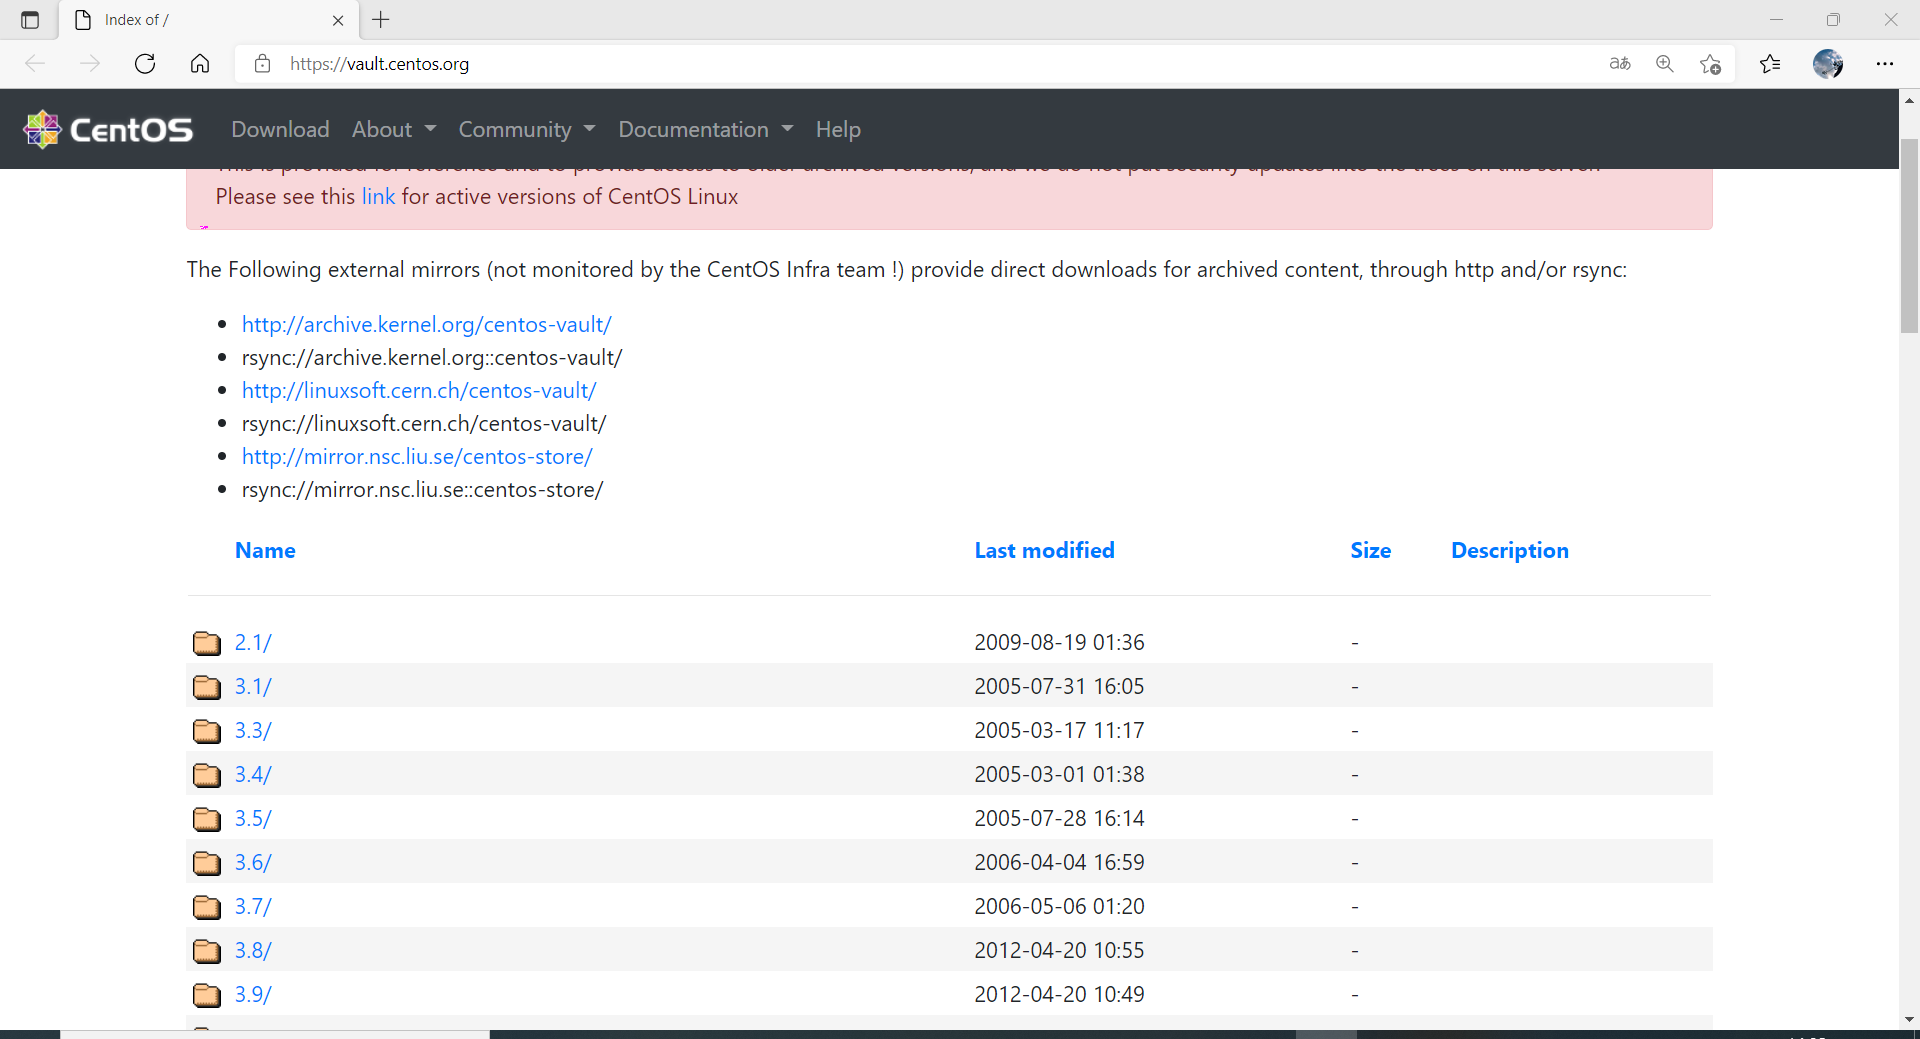Click the zoom magnifier icon
This screenshot has height=1039, width=1920.
pyautogui.click(x=1665, y=64)
